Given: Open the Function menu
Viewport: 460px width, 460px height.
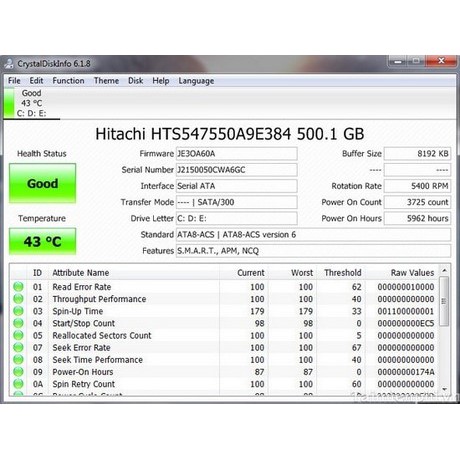Looking at the screenshot, I should pyautogui.click(x=68, y=81).
